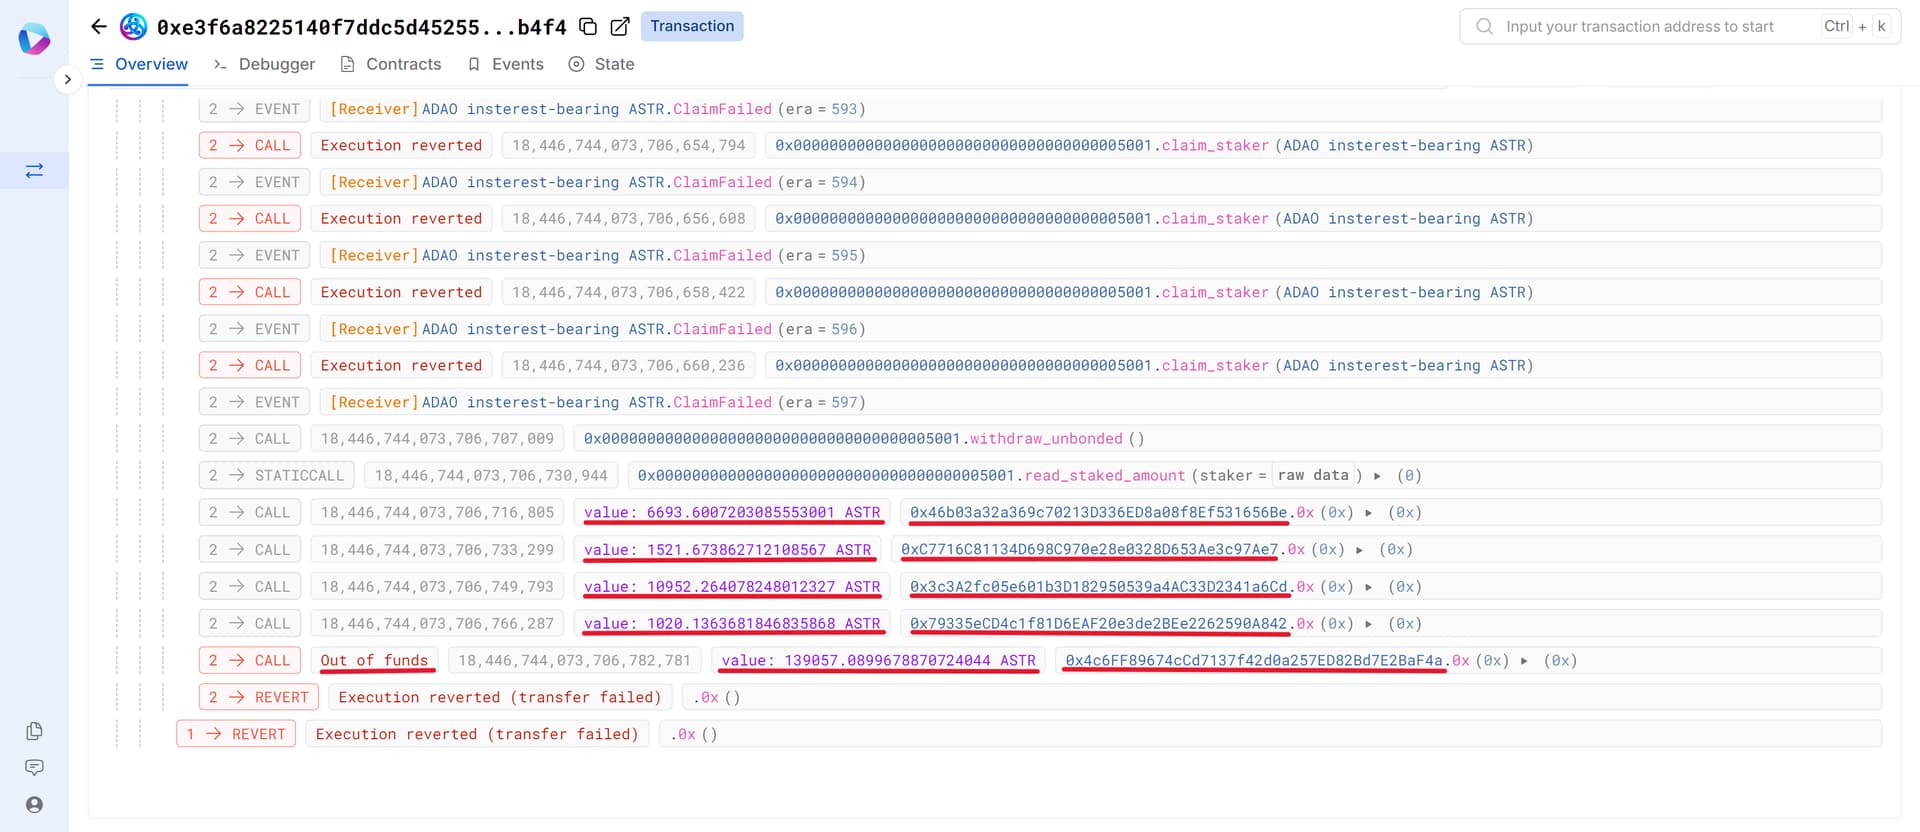Select the ClaimFailed event for era 593
The width and height of the screenshot is (1920, 832).
pos(722,109)
